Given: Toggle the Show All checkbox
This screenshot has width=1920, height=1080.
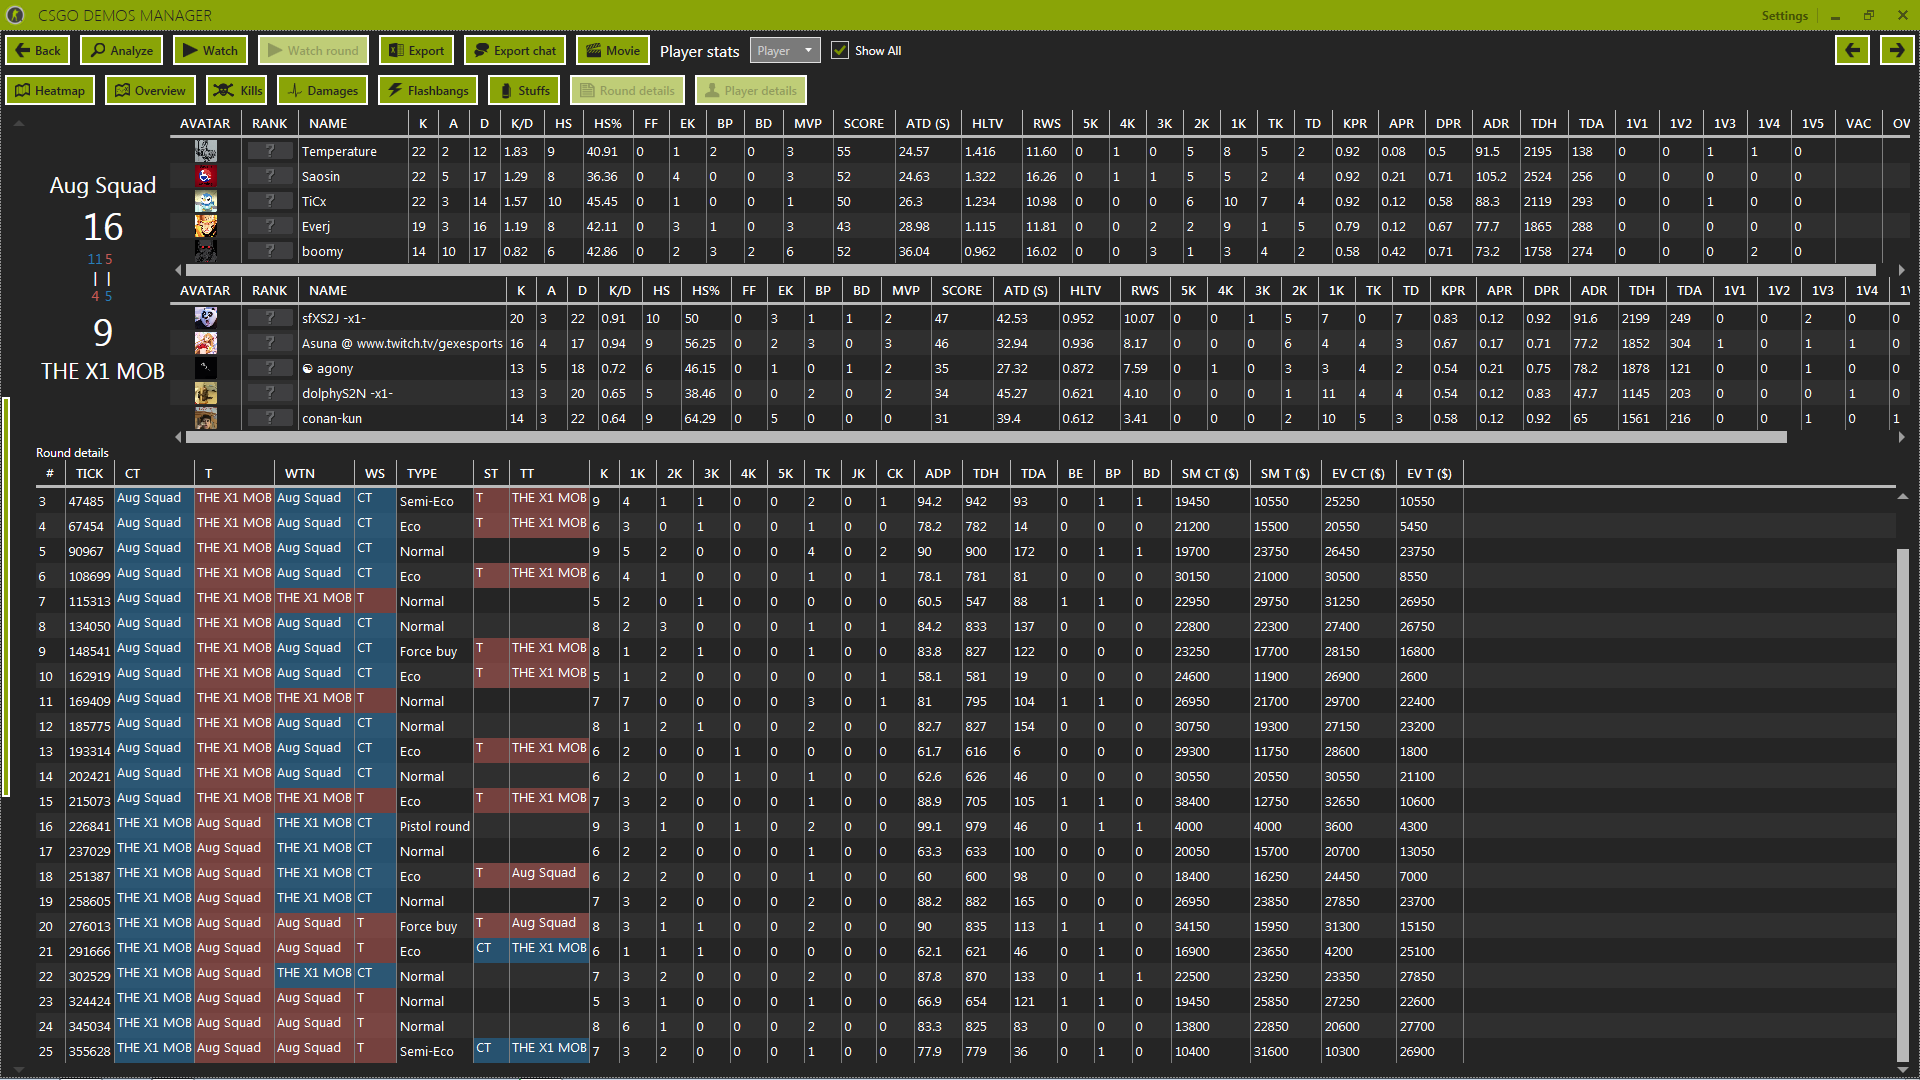Looking at the screenshot, I should tap(840, 50).
